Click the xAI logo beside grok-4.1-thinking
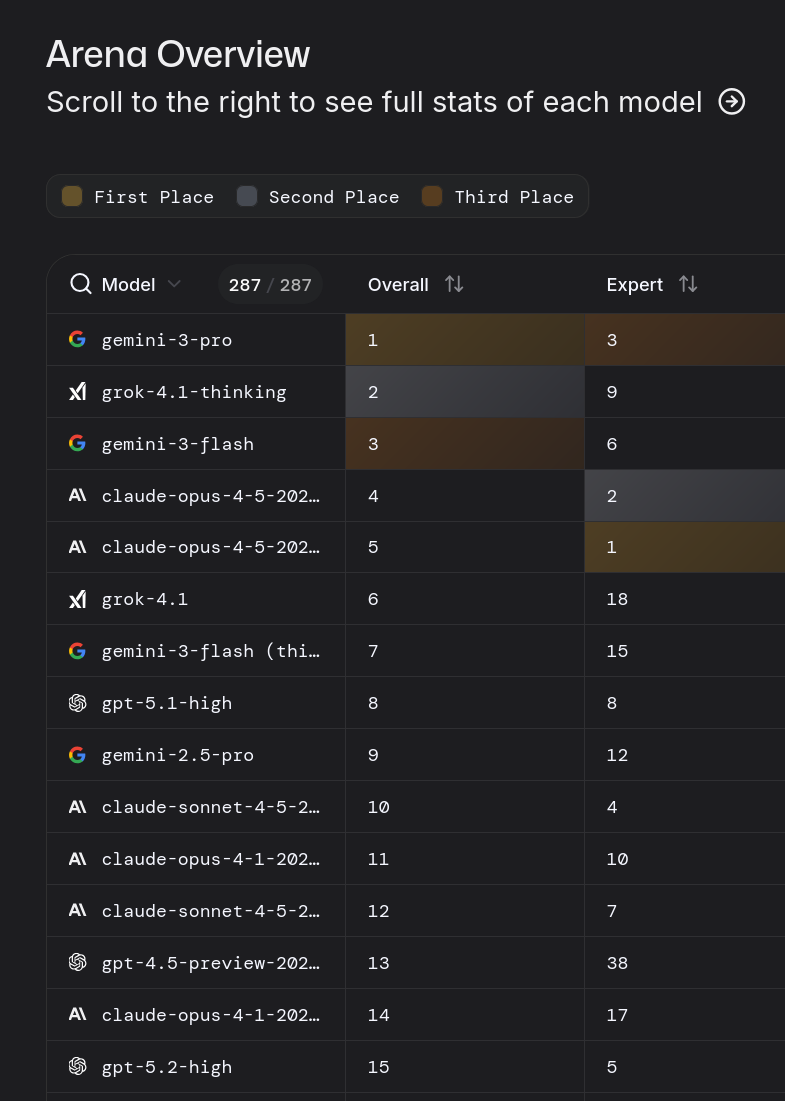The image size is (785, 1101). click(x=77, y=392)
